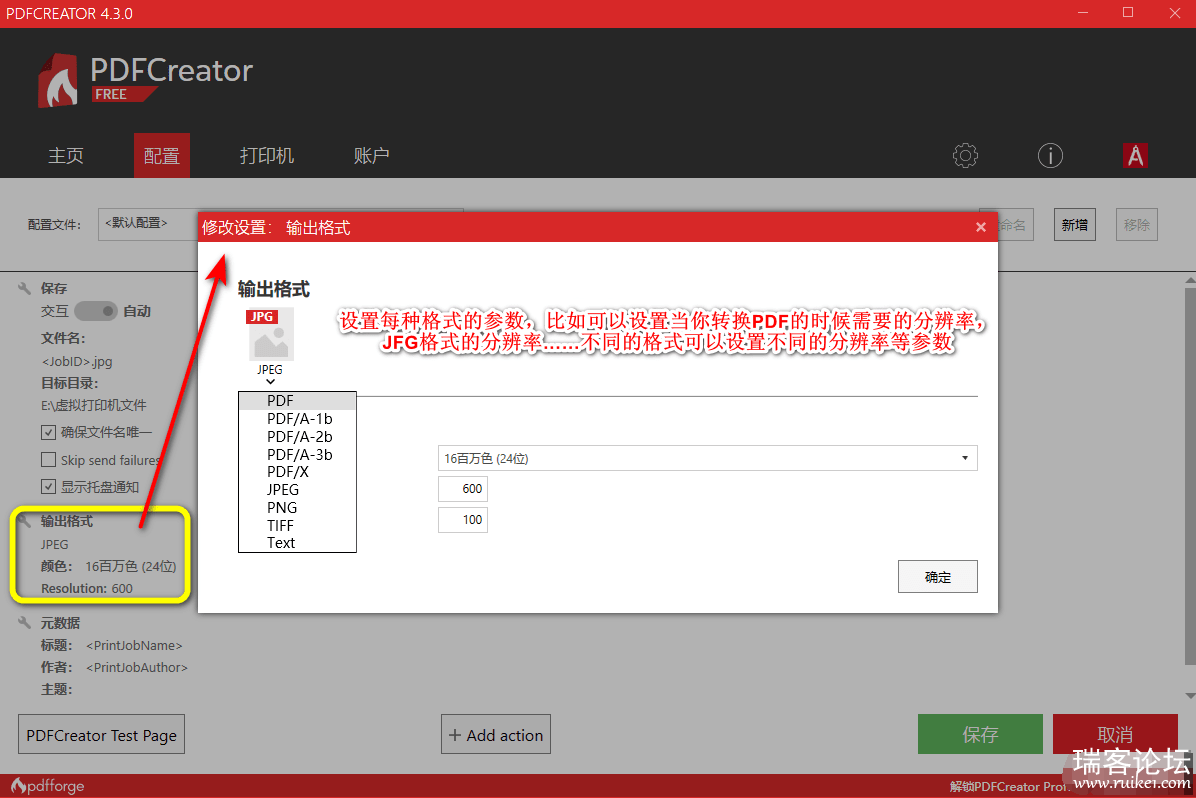Click the Add action button
The image size is (1196, 798).
[x=496, y=735]
